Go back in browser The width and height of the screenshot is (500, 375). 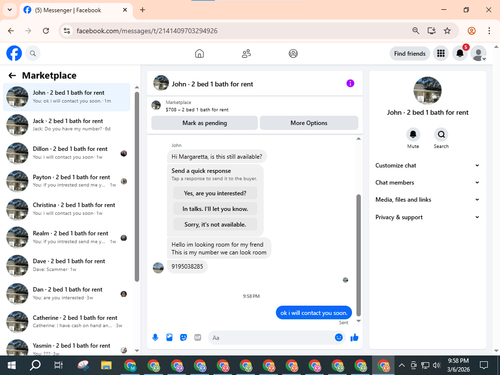pos(11,31)
